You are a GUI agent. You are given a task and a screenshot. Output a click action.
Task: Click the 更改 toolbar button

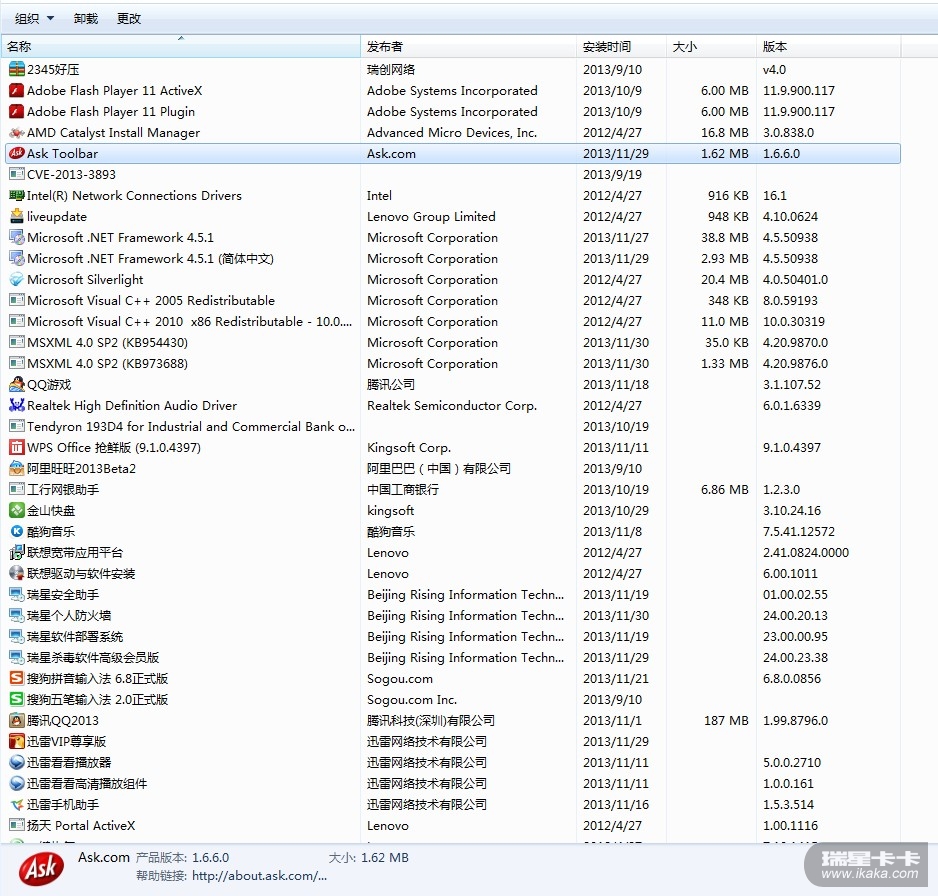(129, 19)
